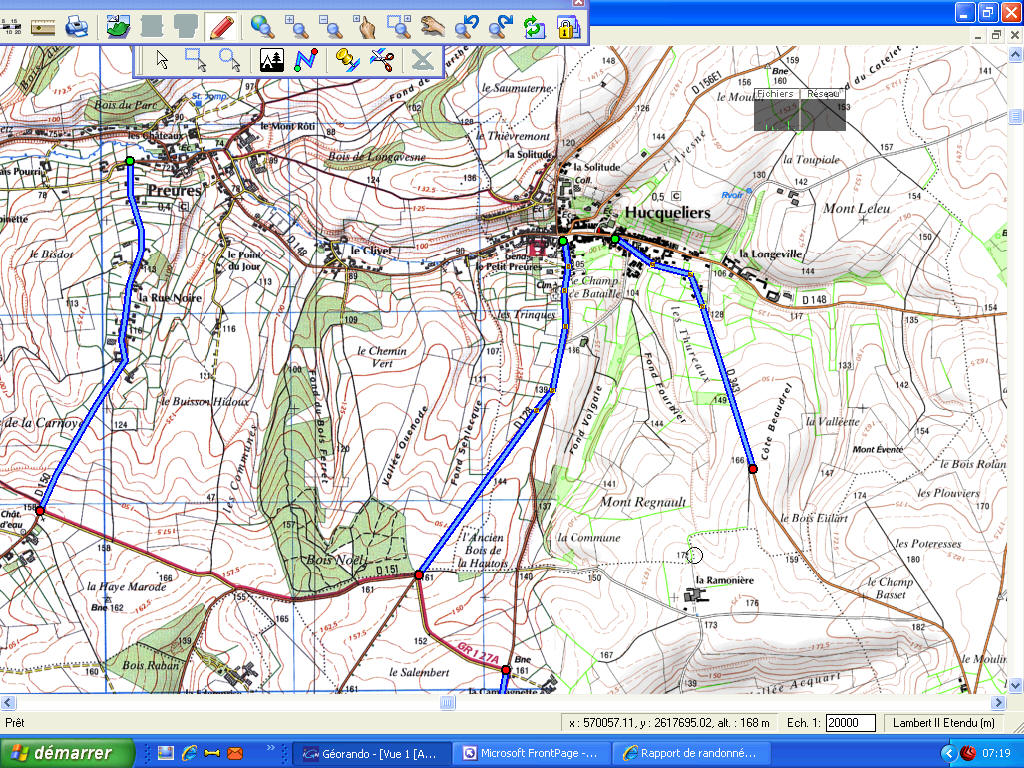This screenshot has height=768, width=1024.
Task: Select the hand pan tool
Action: click(x=432, y=27)
